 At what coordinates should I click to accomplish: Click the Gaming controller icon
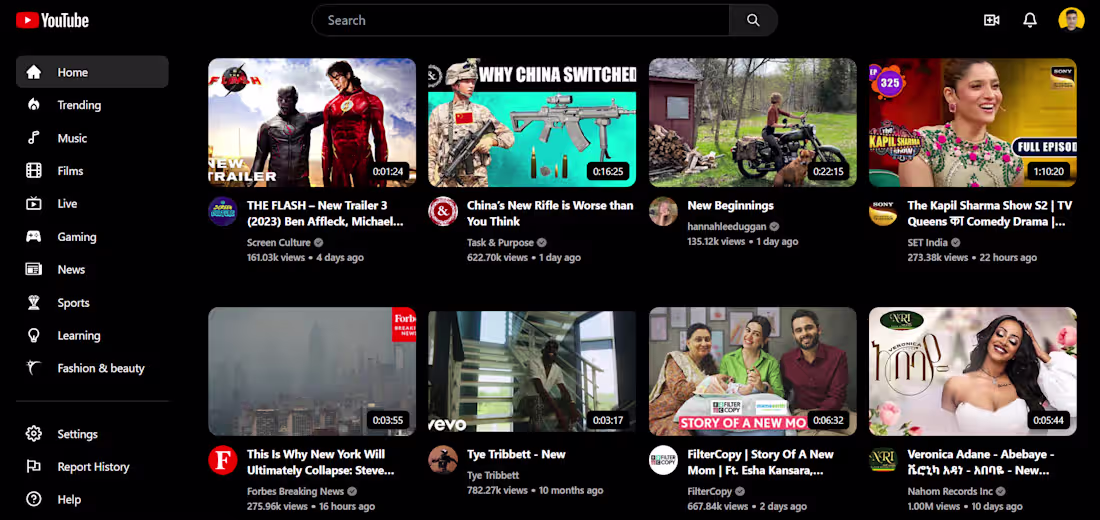pyautogui.click(x=34, y=236)
